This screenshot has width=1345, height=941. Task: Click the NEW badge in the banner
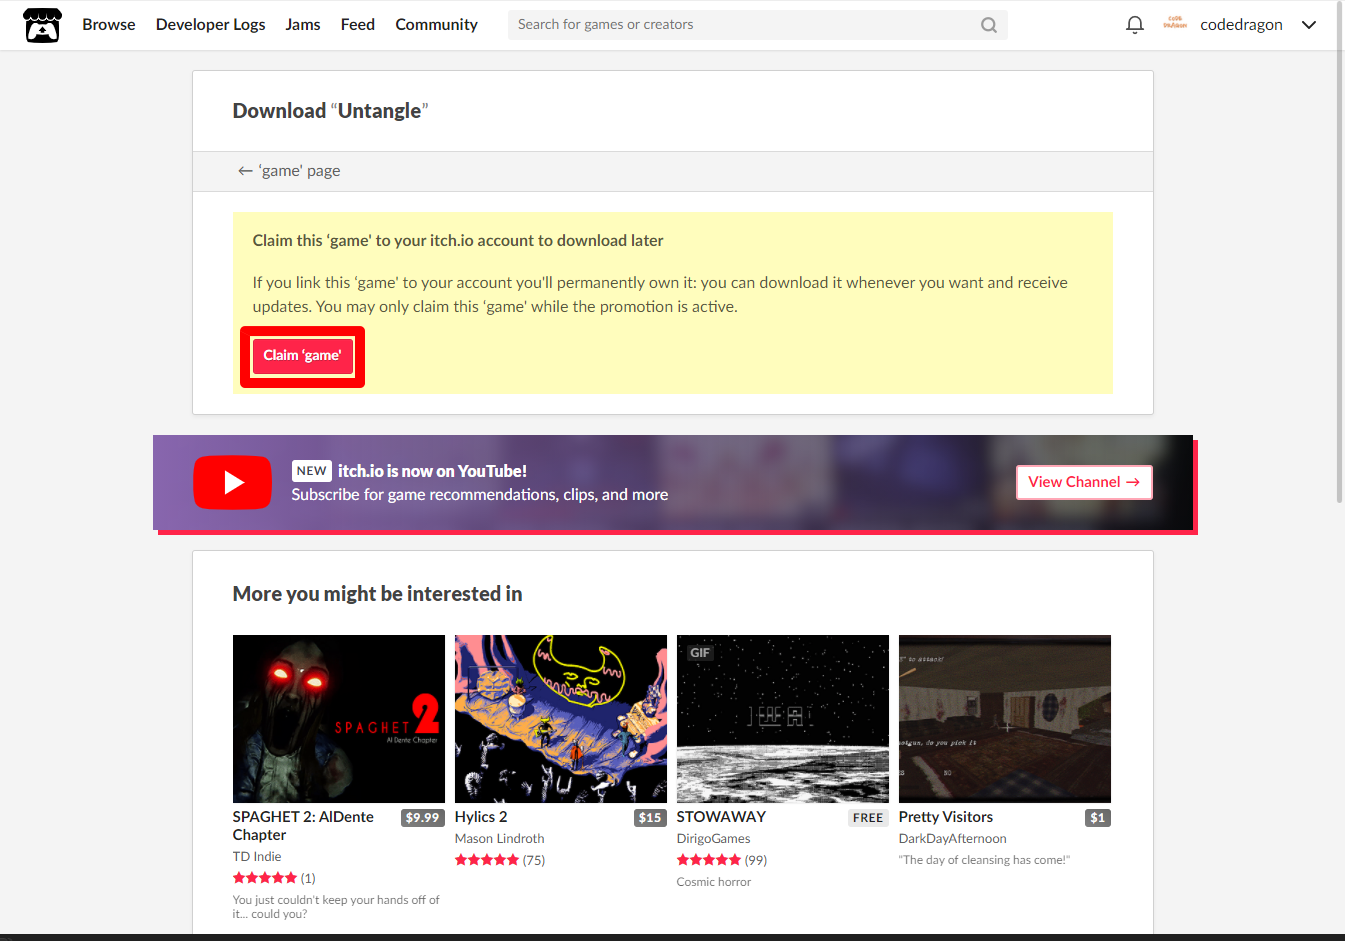(312, 471)
